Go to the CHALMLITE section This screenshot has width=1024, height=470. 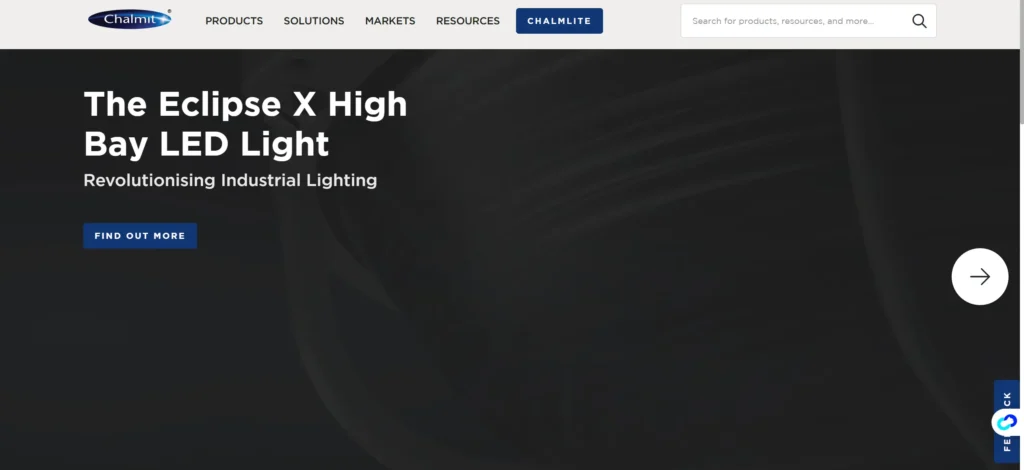pyautogui.click(x=559, y=21)
